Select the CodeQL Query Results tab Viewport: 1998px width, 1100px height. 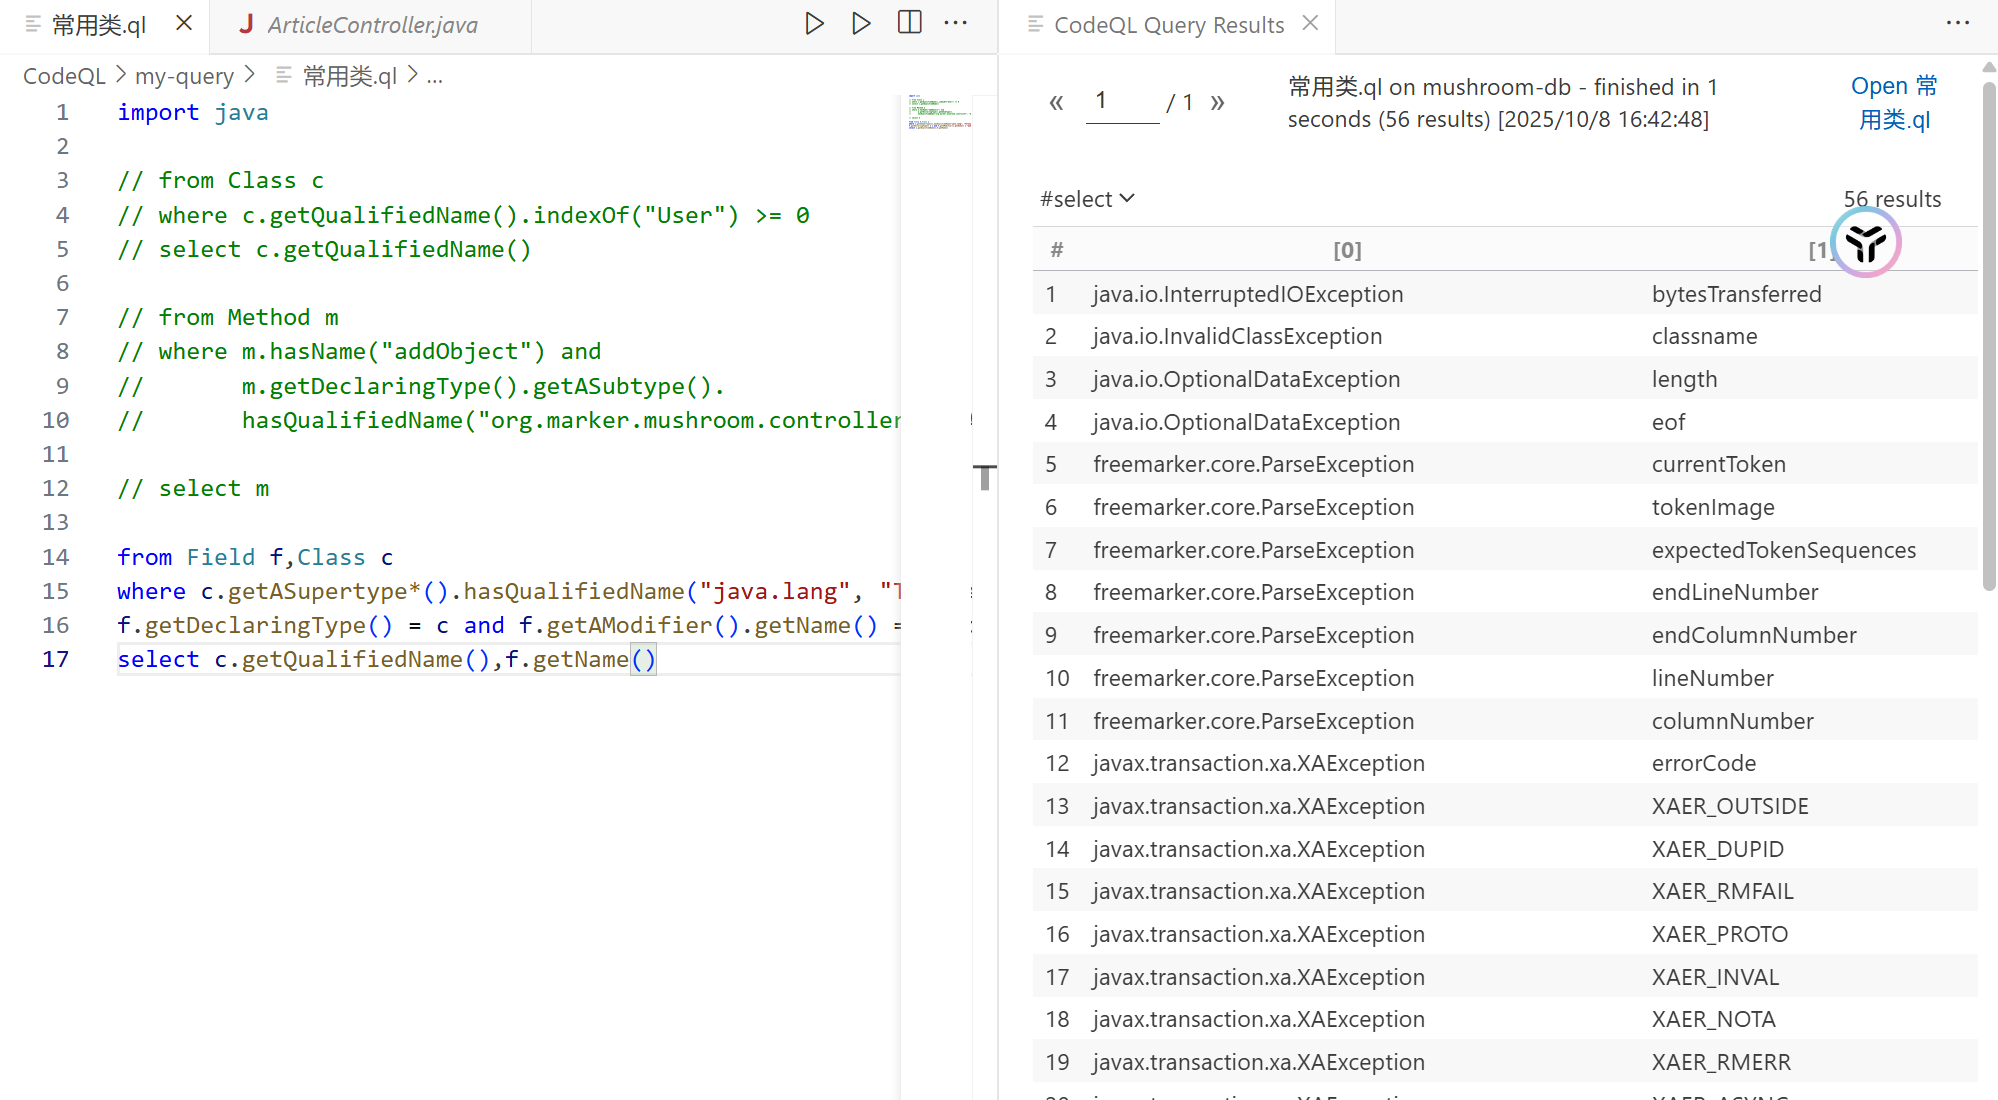pos(1168,25)
